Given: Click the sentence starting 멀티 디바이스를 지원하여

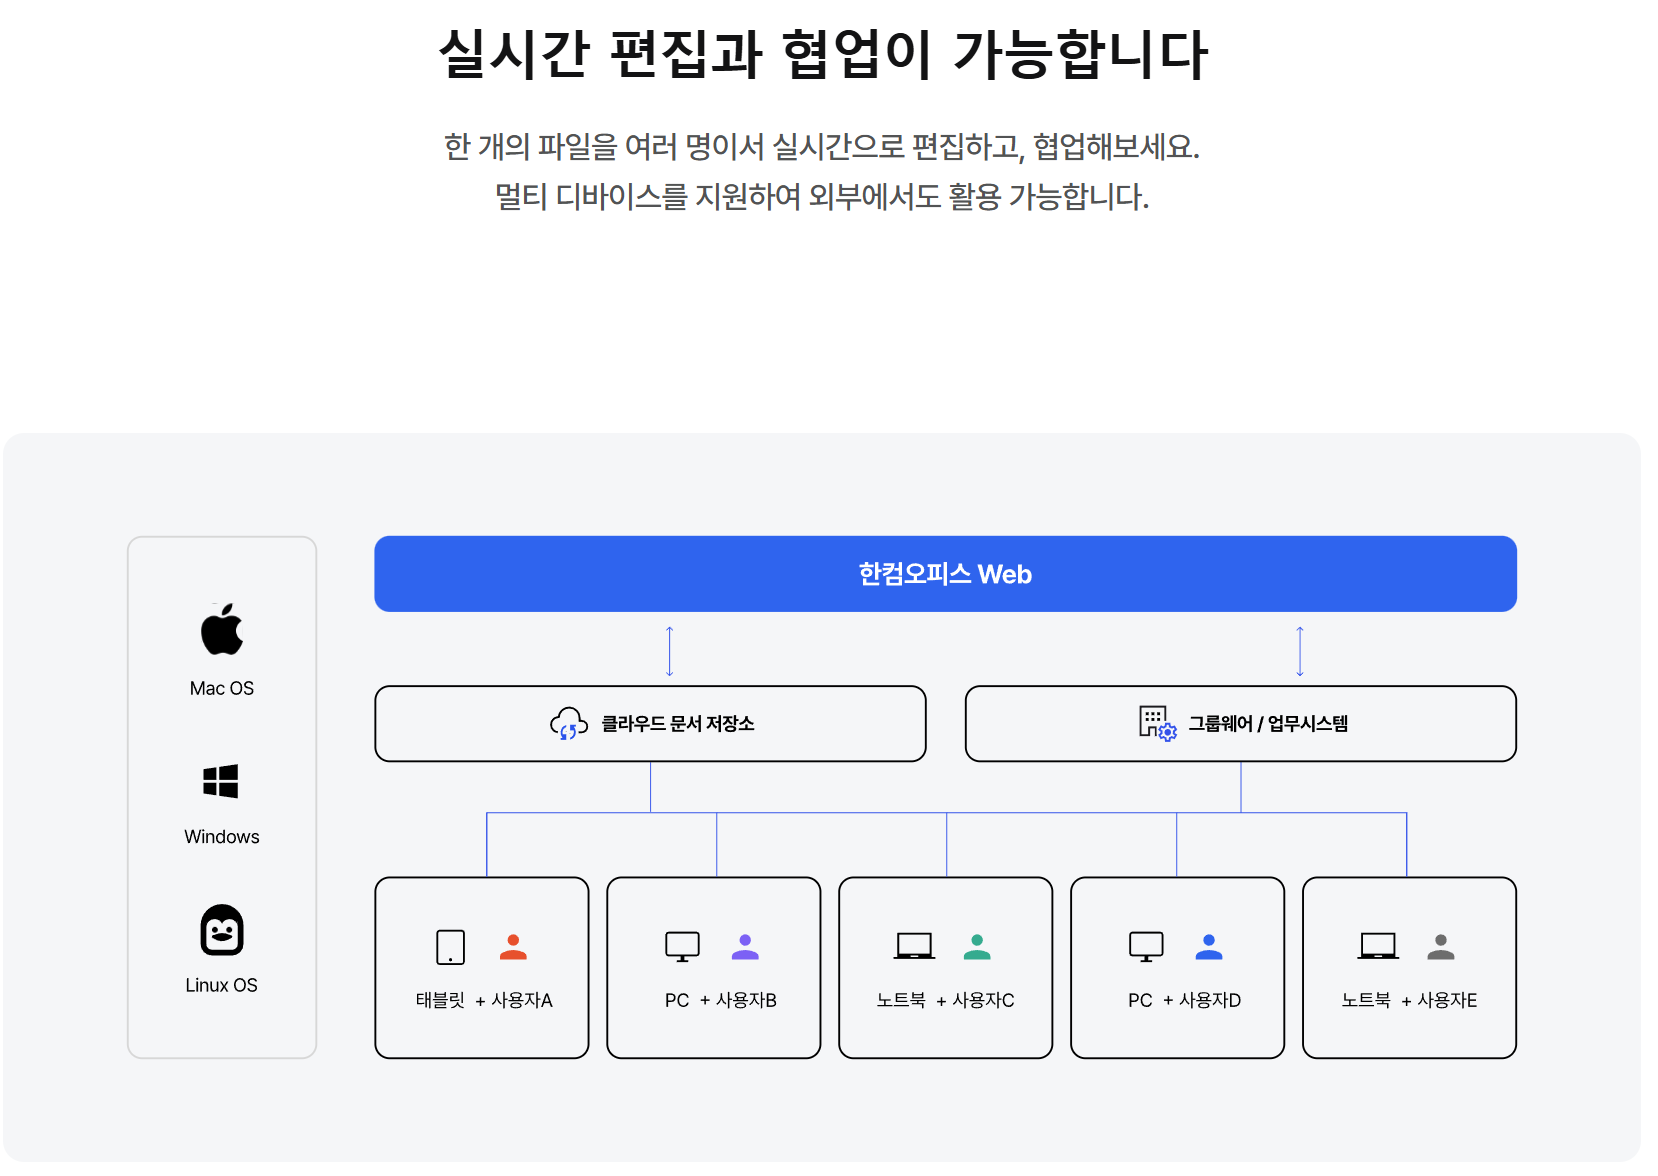Looking at the screenshot, I should (x=822, y=196).
